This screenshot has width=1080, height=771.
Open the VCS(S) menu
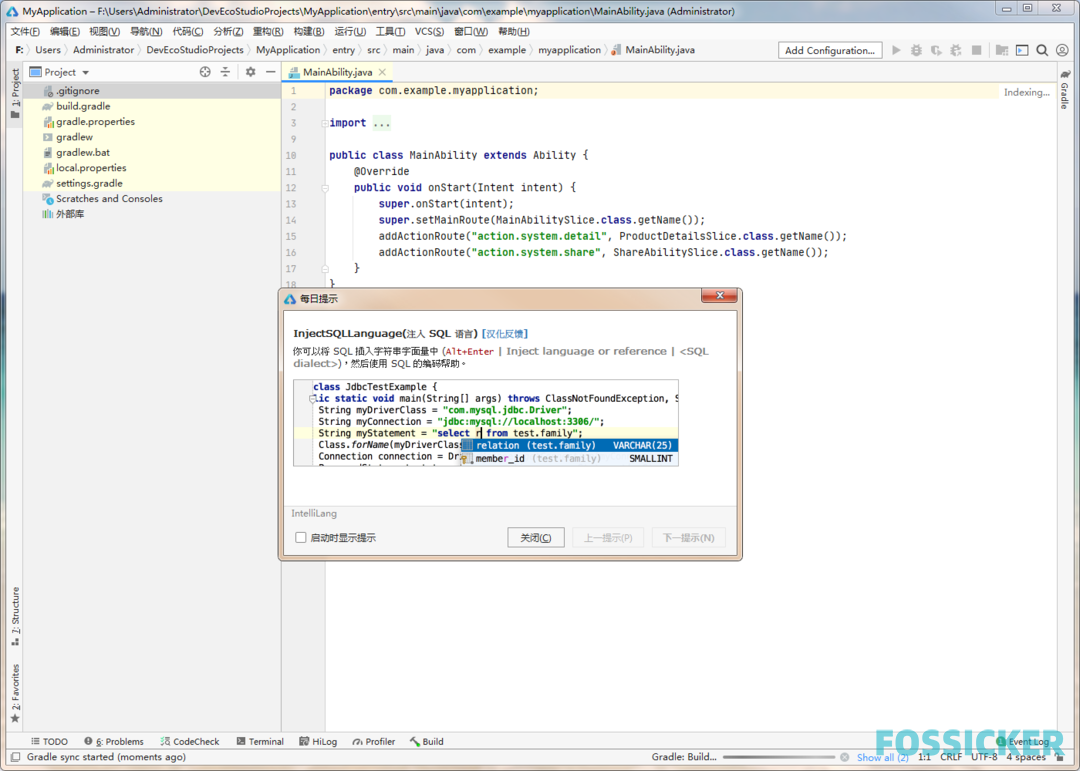pyautogui.click(x=429, y=31)
